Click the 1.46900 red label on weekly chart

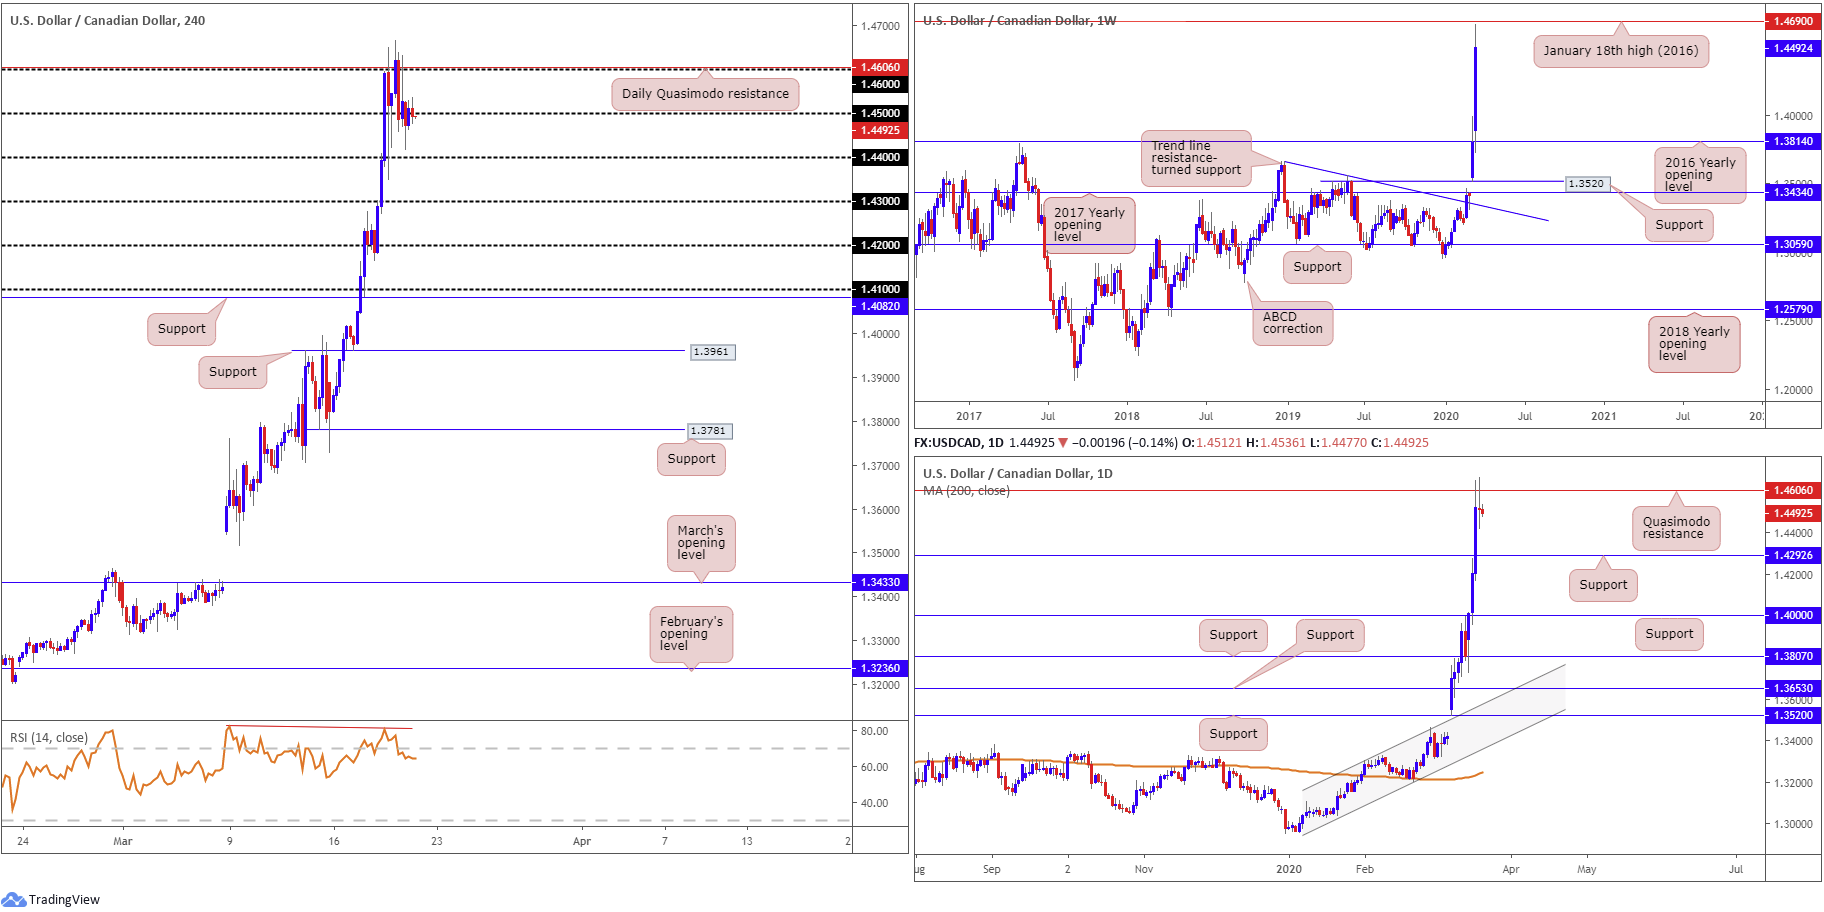pos(1793,21)
